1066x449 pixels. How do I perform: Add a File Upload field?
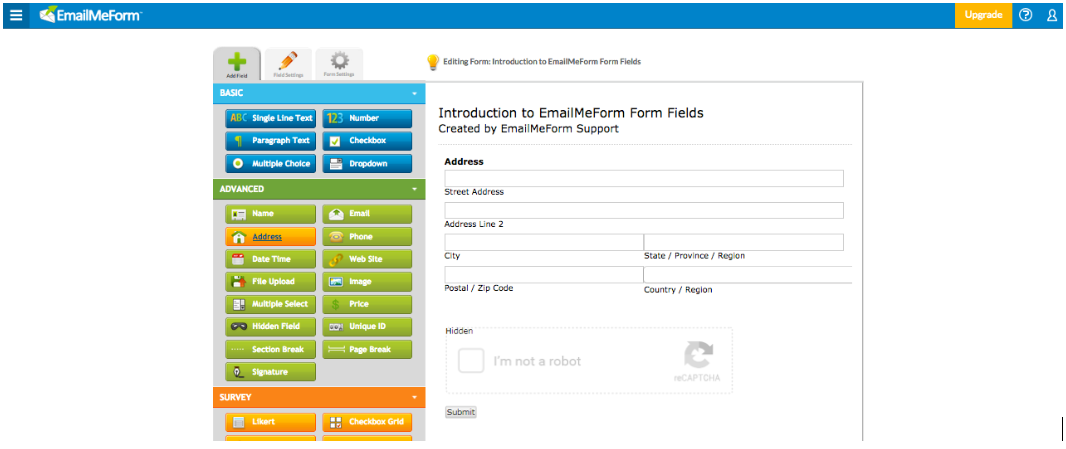[x=271, y=282]
